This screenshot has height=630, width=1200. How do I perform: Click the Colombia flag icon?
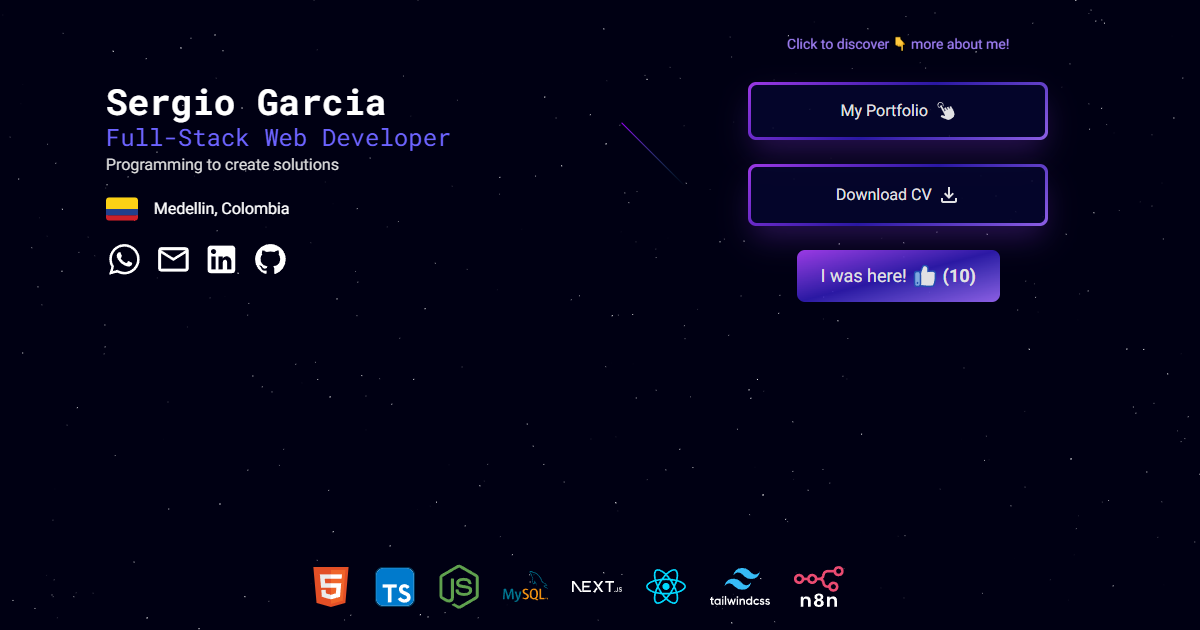[122, 208]
